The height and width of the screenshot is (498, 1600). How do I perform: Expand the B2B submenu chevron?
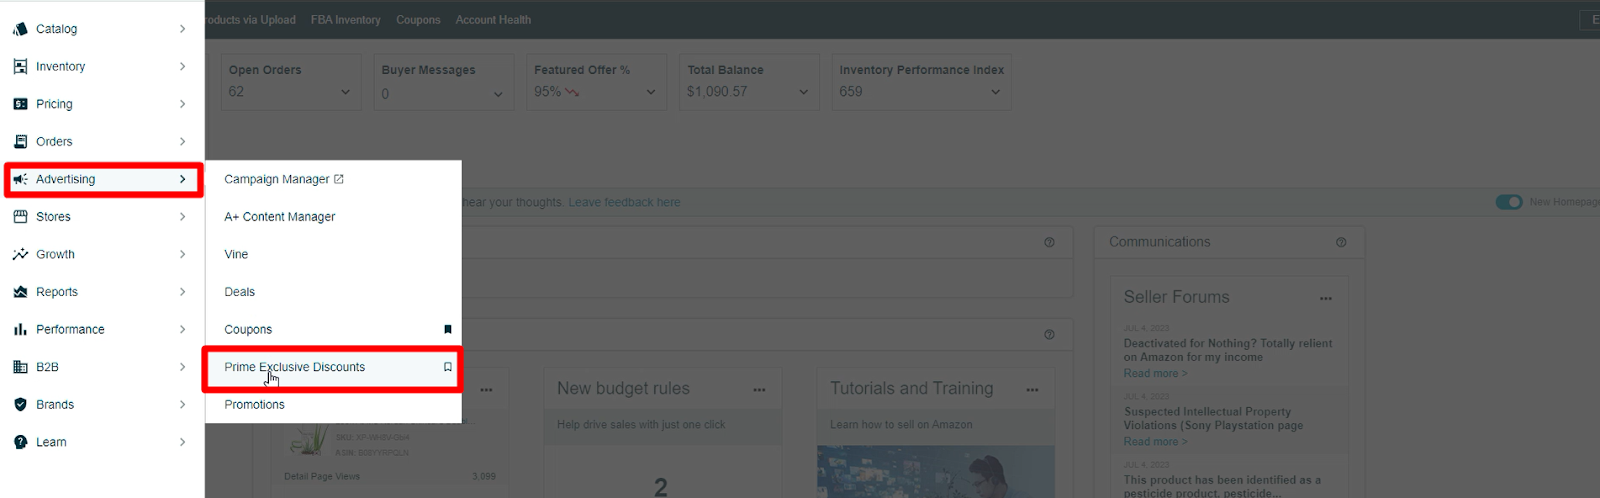(x=182, y=367)
